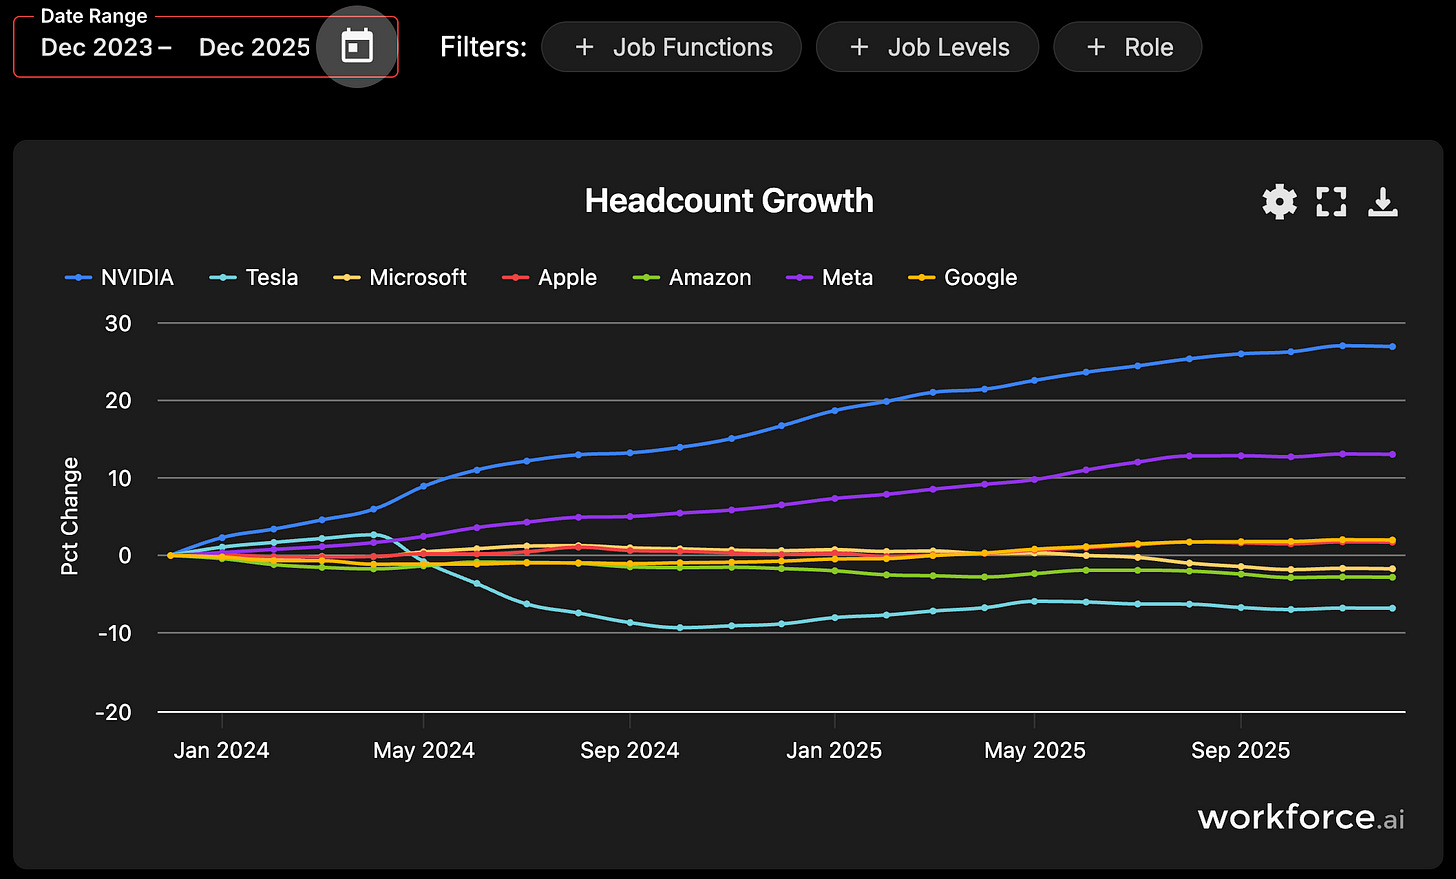
Task: Click the Pct Change axis title
Action: coord(70,516)
